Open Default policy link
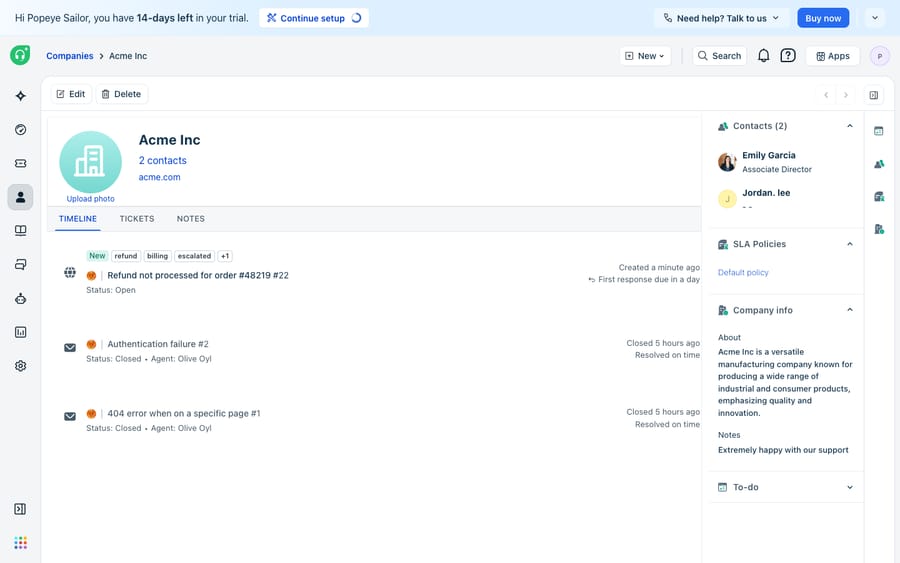 (743, 273)
